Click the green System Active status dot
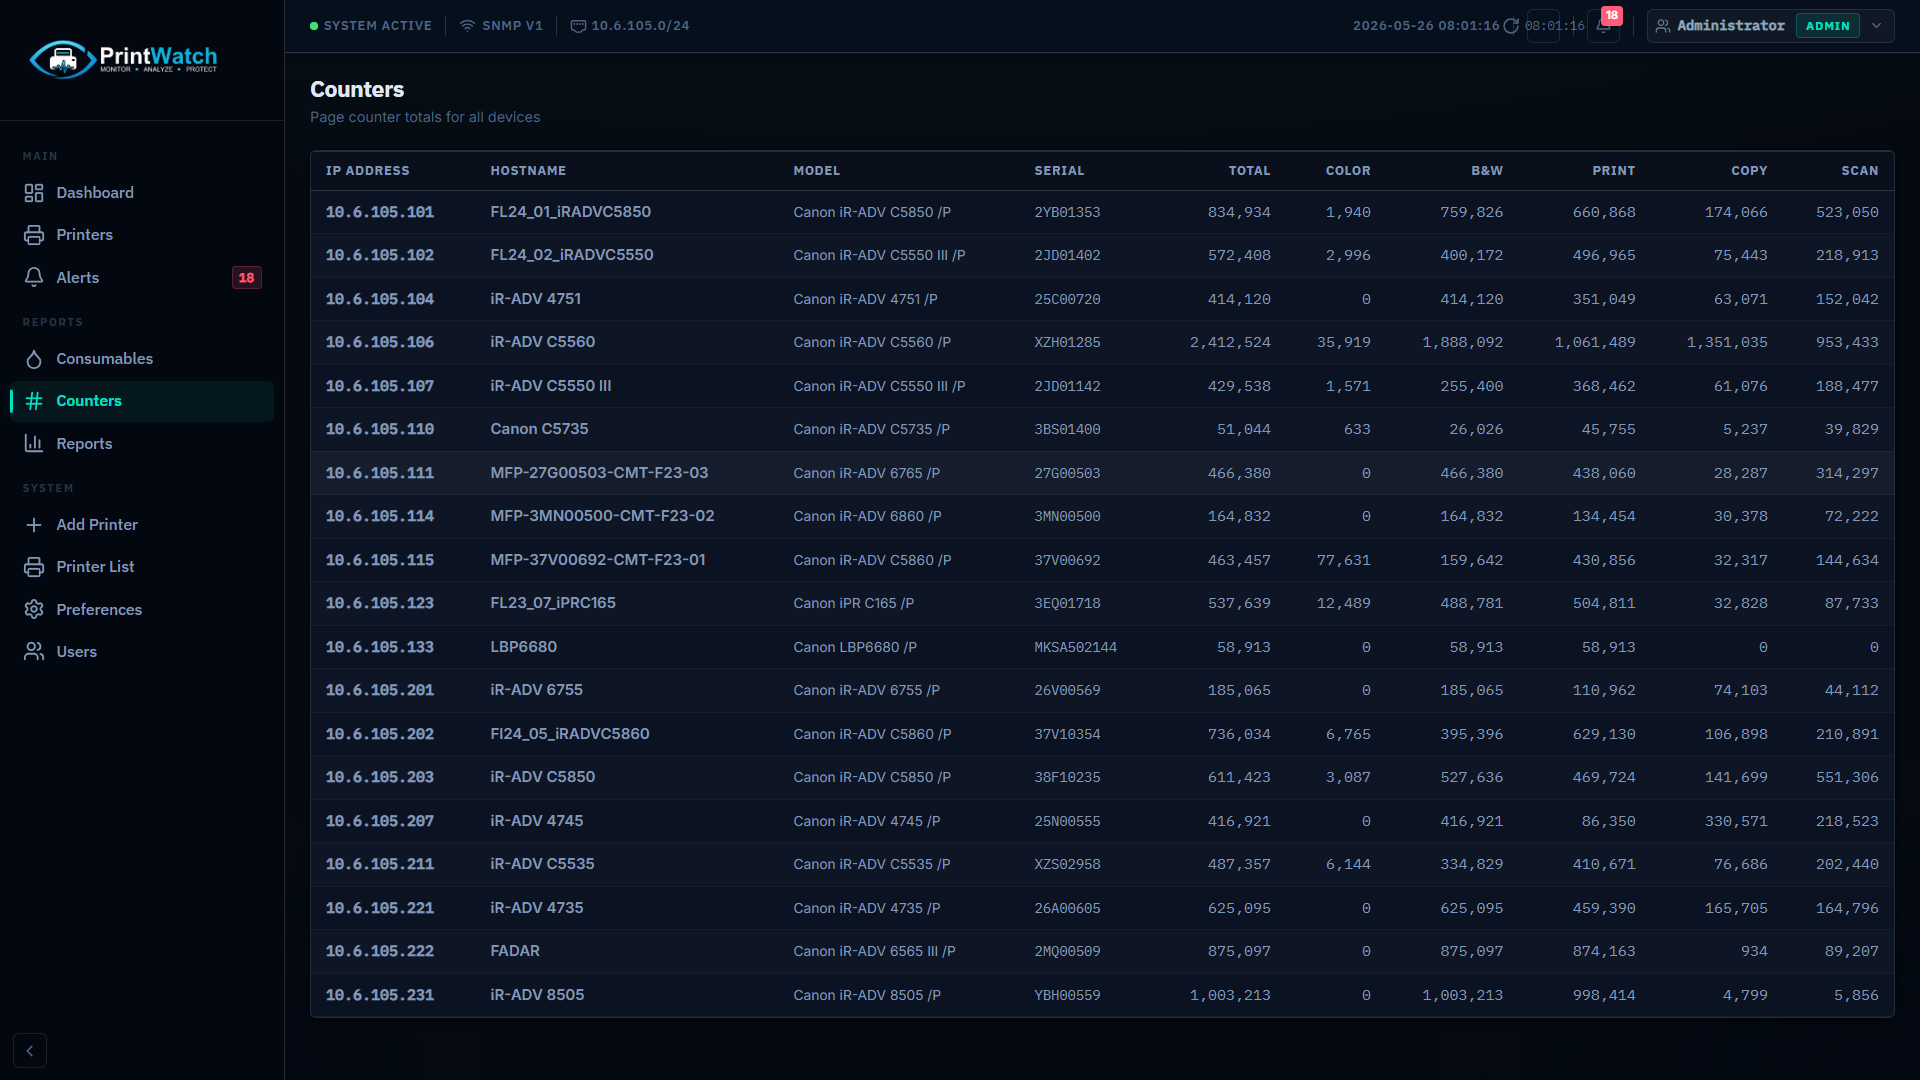Viewport: 1920px width, 1080px height. pyautogui.click(x=314, y=26)
